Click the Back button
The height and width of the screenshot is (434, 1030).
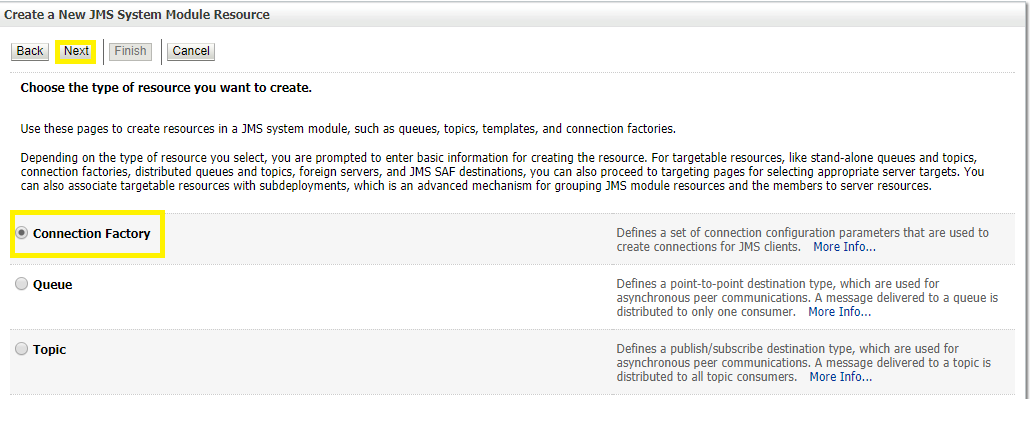tap(30, 51)
